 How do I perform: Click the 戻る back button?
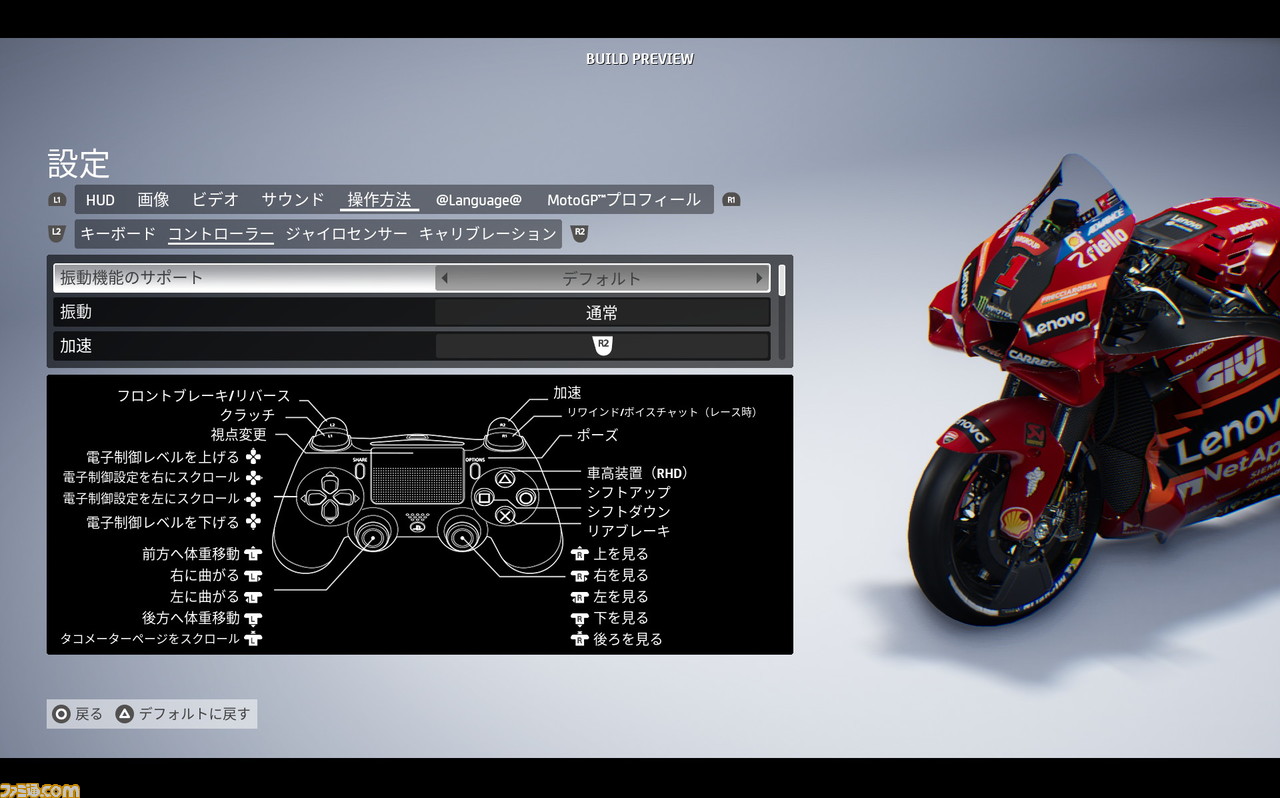pyautogui.click(x=78, y=714)
